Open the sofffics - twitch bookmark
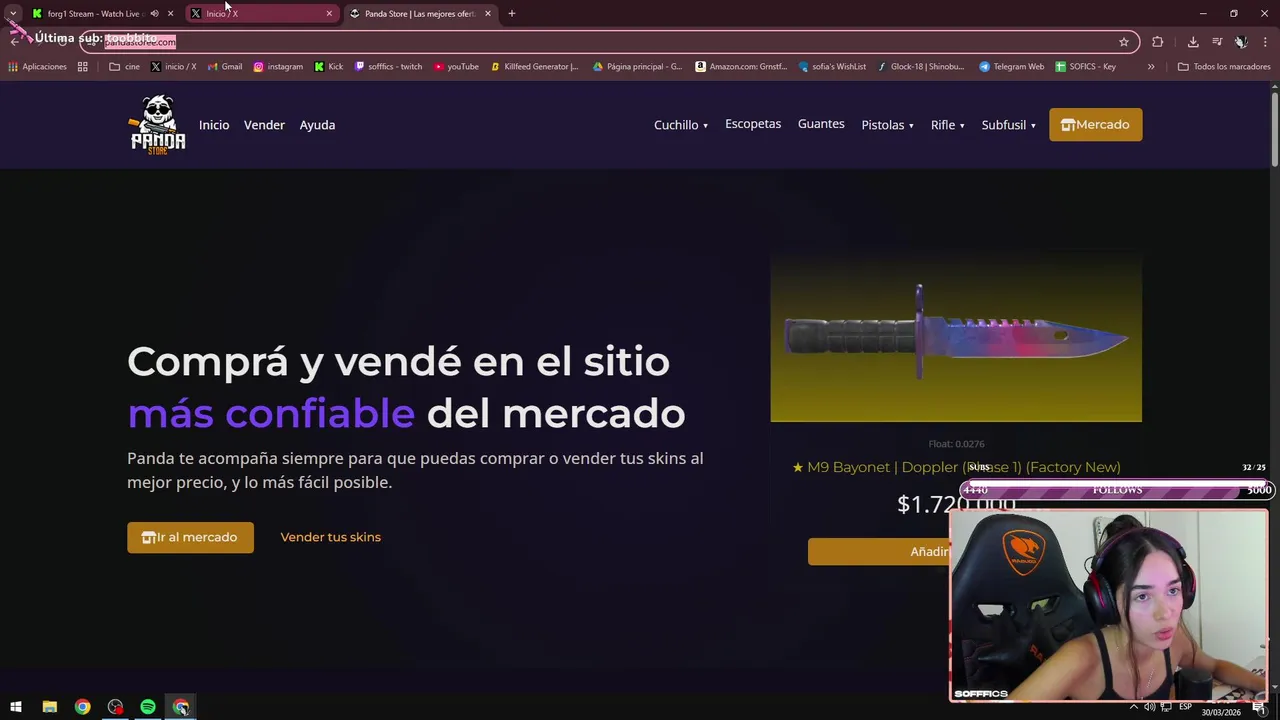 coord(389,67)
